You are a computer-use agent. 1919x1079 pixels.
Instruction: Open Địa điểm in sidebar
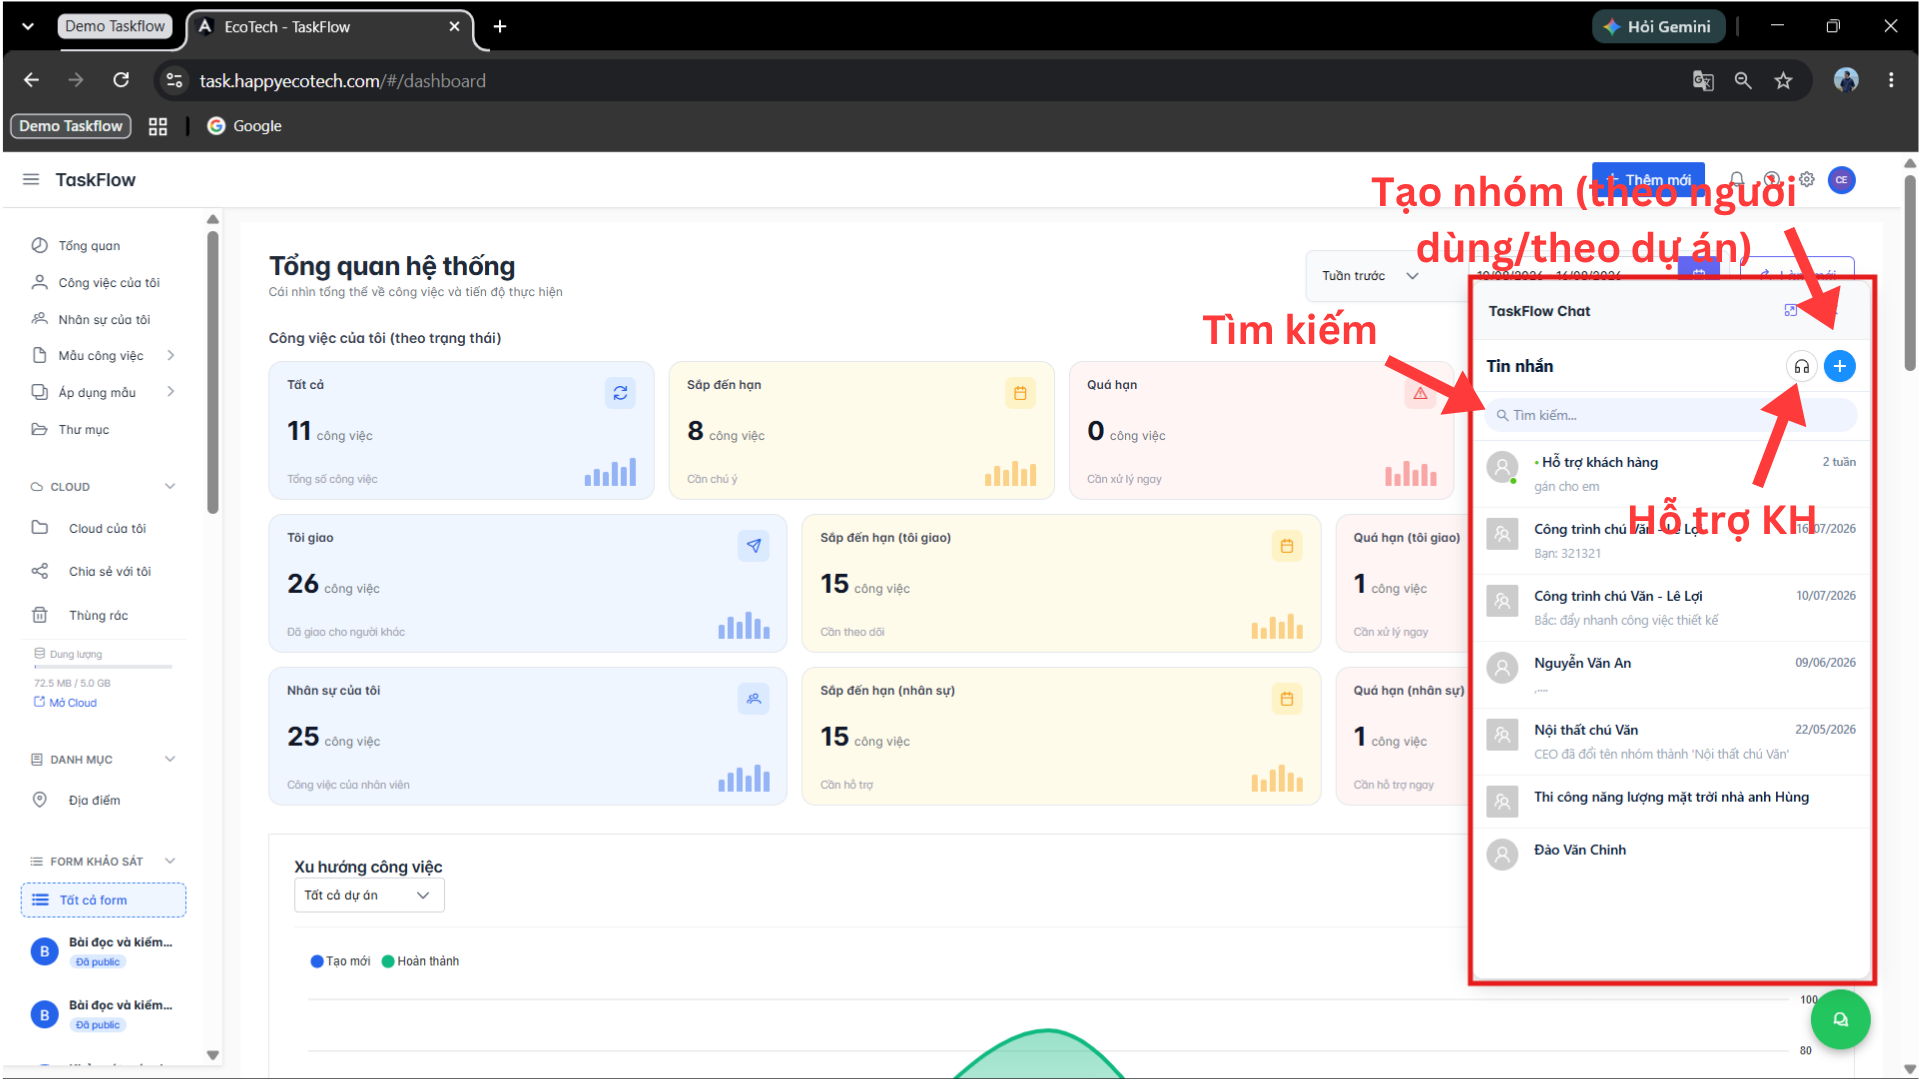pyautogui.click(x=94, y=801)
